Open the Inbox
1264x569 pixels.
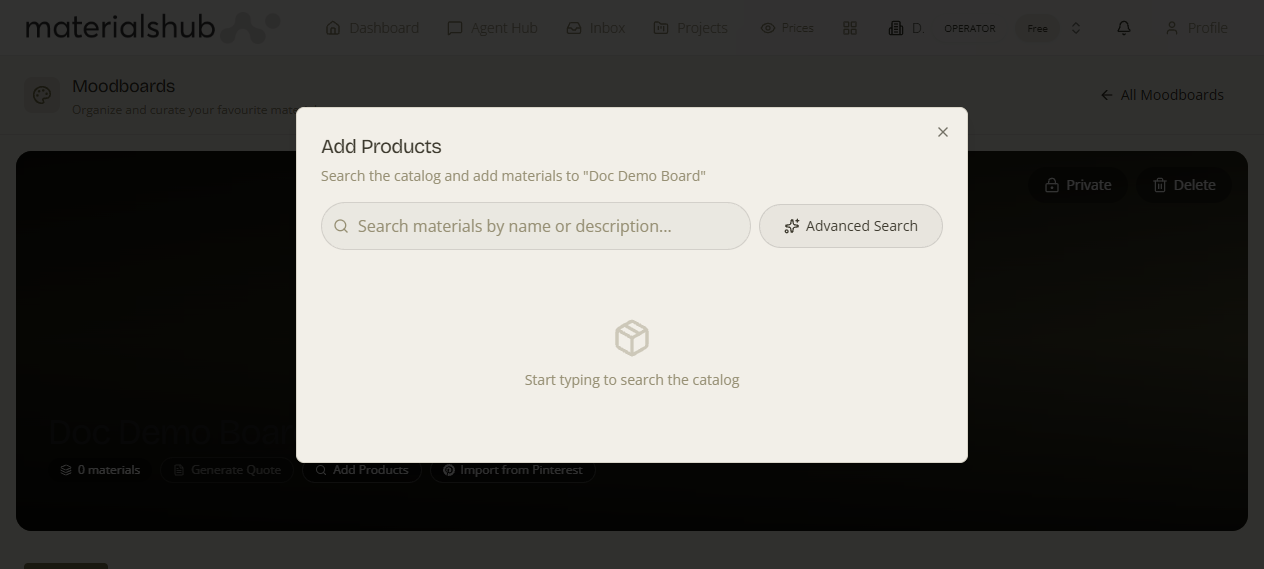point(595,28)
